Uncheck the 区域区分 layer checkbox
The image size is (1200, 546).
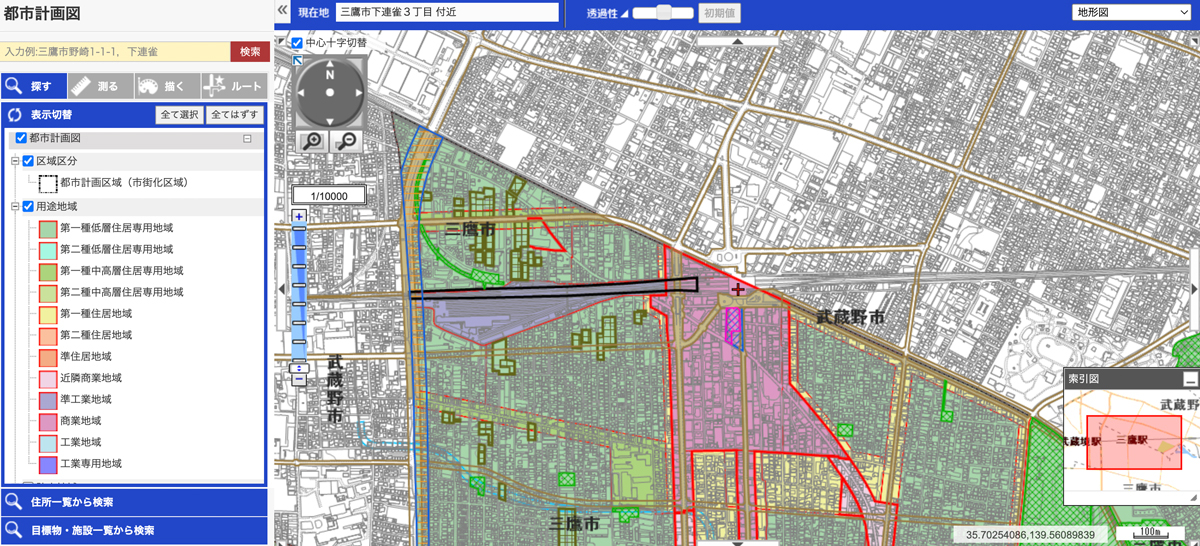(x=28, y=161)
